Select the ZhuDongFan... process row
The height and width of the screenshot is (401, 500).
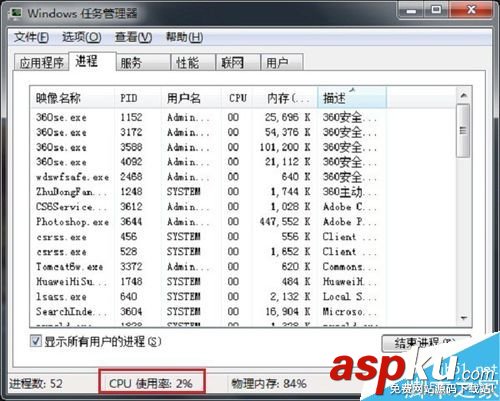click(x=207, y=192)
